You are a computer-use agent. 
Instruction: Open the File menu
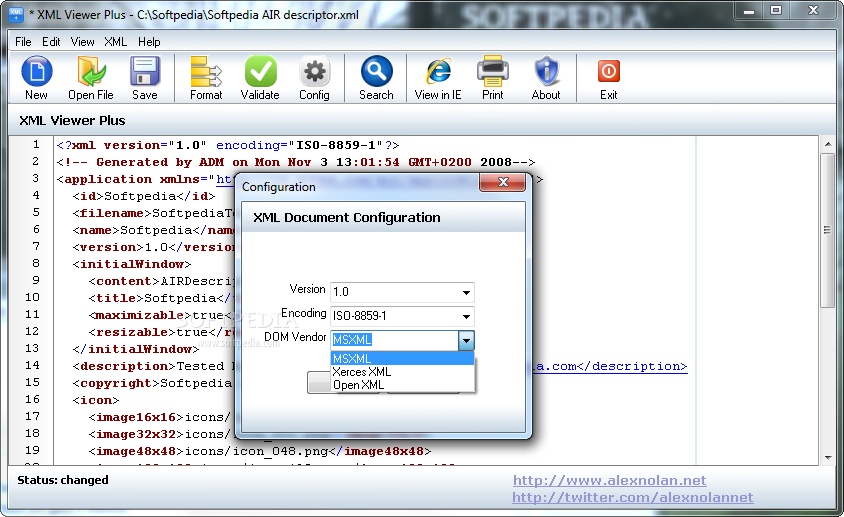[23, 42]
